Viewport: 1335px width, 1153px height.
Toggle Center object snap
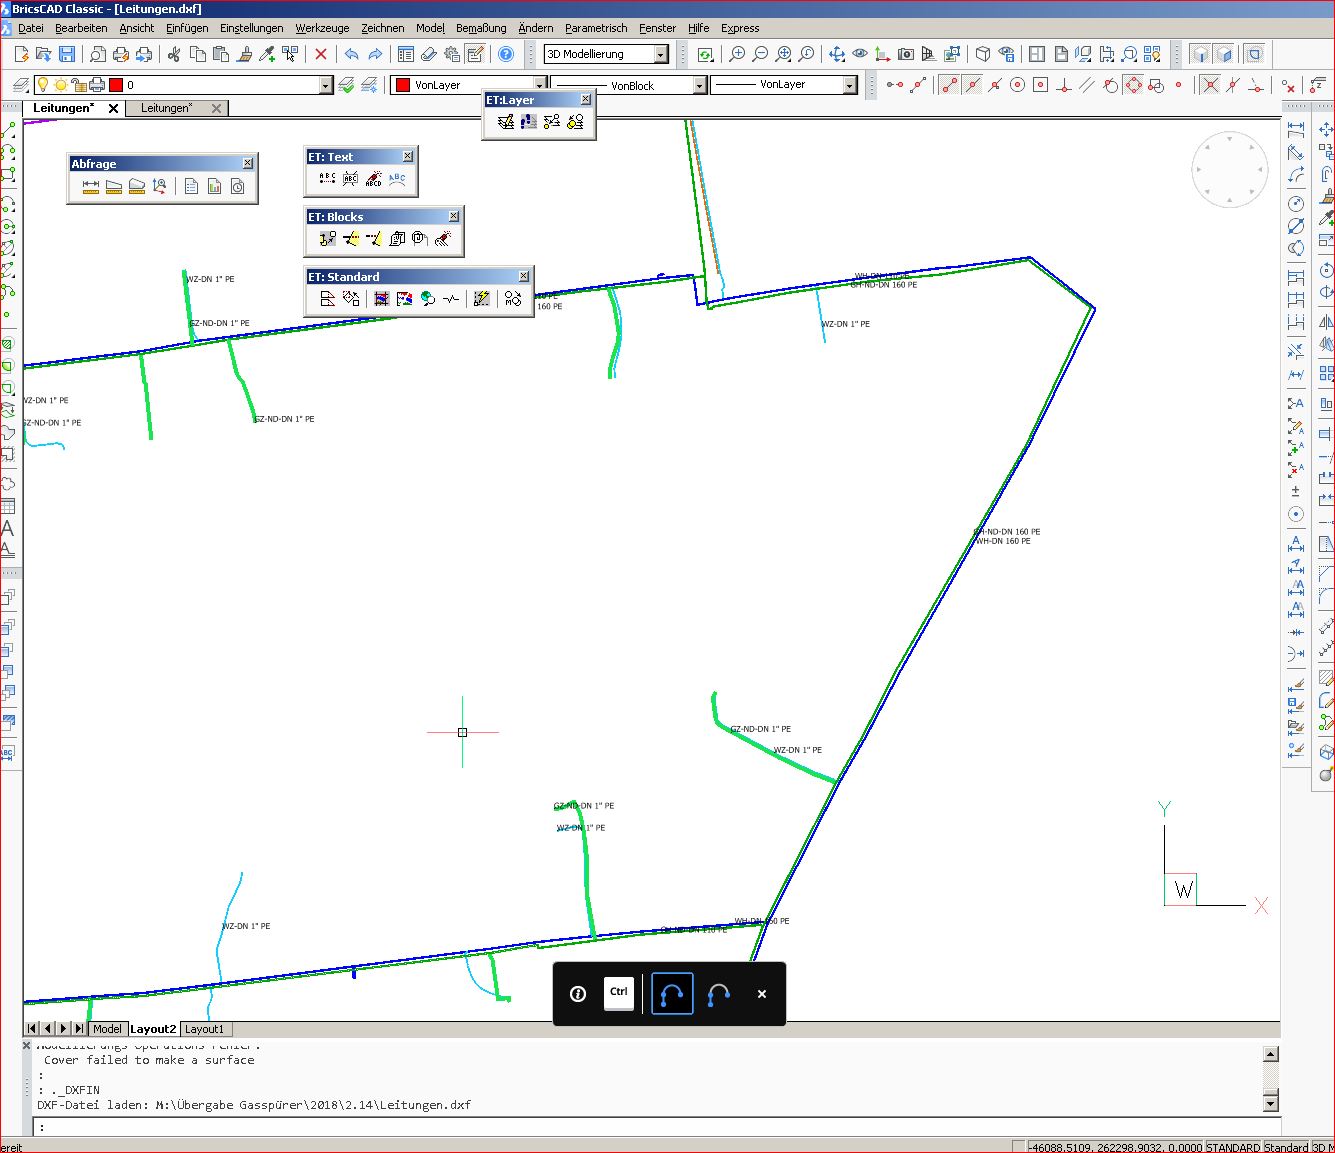pyautogui.click(x=1017, y=85)
